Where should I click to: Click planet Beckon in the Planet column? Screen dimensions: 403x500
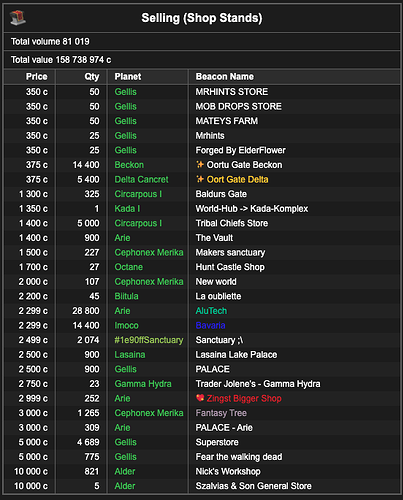point(129,165)
